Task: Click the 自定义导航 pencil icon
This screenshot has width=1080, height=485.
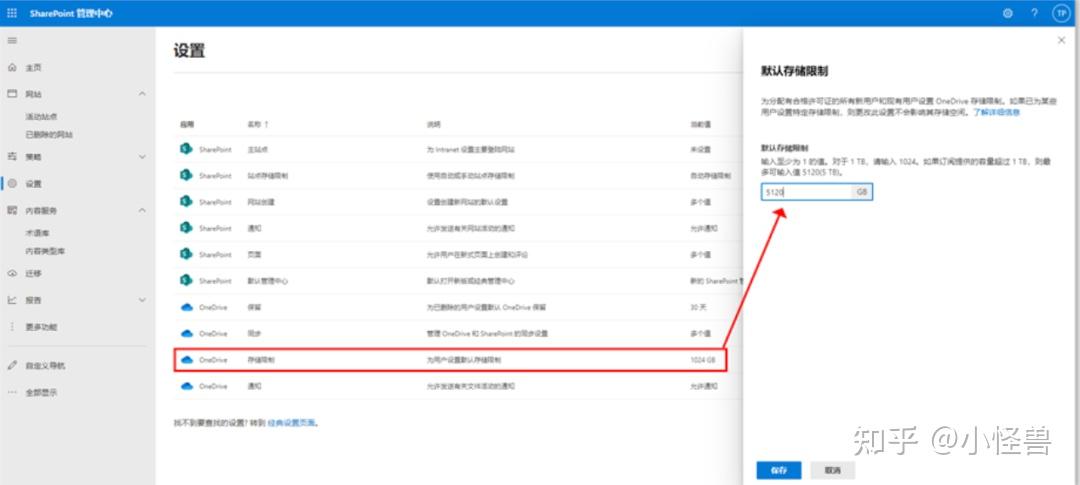Action: [12, 366]
